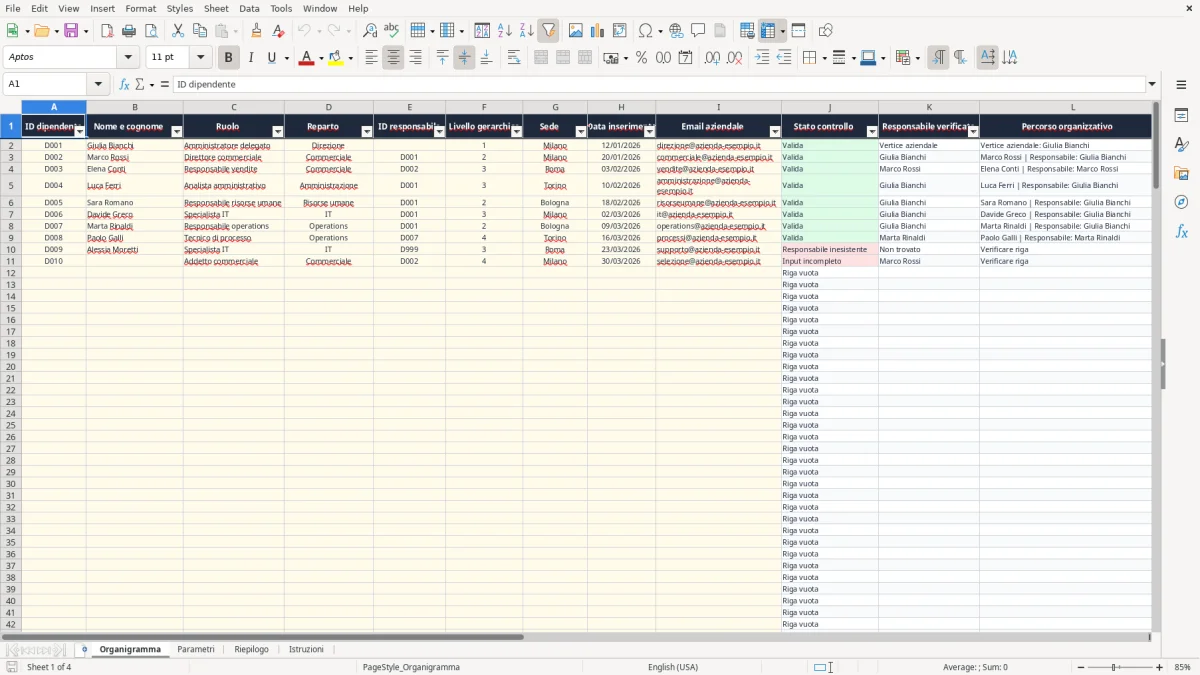Click the formula input field
1200x675 pixels.
(659, 85)
